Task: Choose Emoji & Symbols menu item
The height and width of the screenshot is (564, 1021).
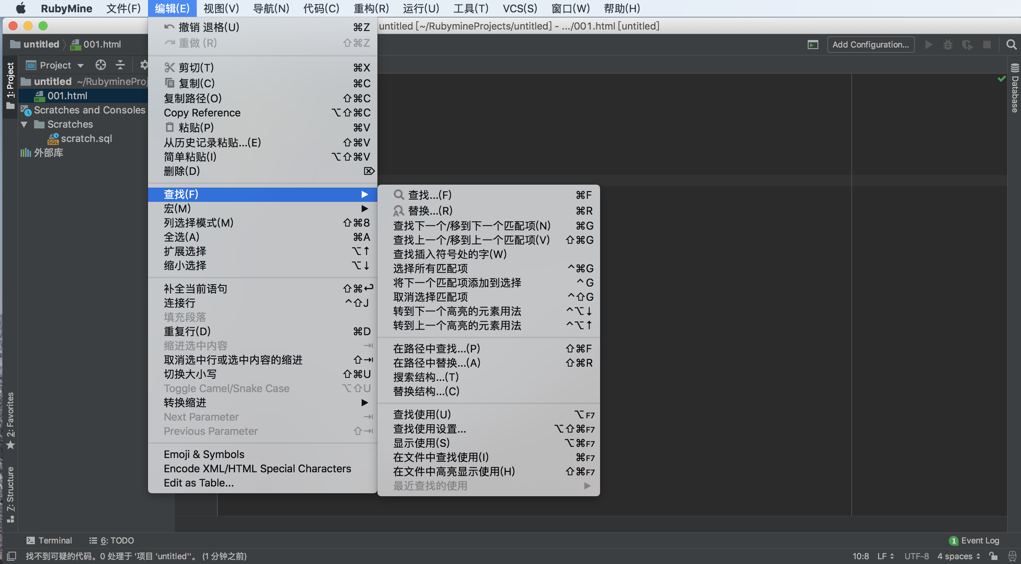Action: [262, 455]
